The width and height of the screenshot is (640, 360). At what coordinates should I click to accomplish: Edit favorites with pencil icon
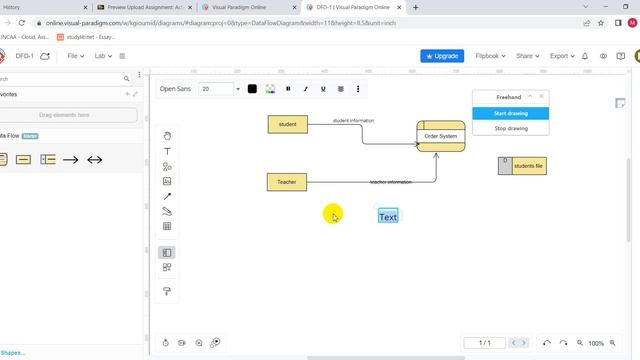click(x=136, y=94)
